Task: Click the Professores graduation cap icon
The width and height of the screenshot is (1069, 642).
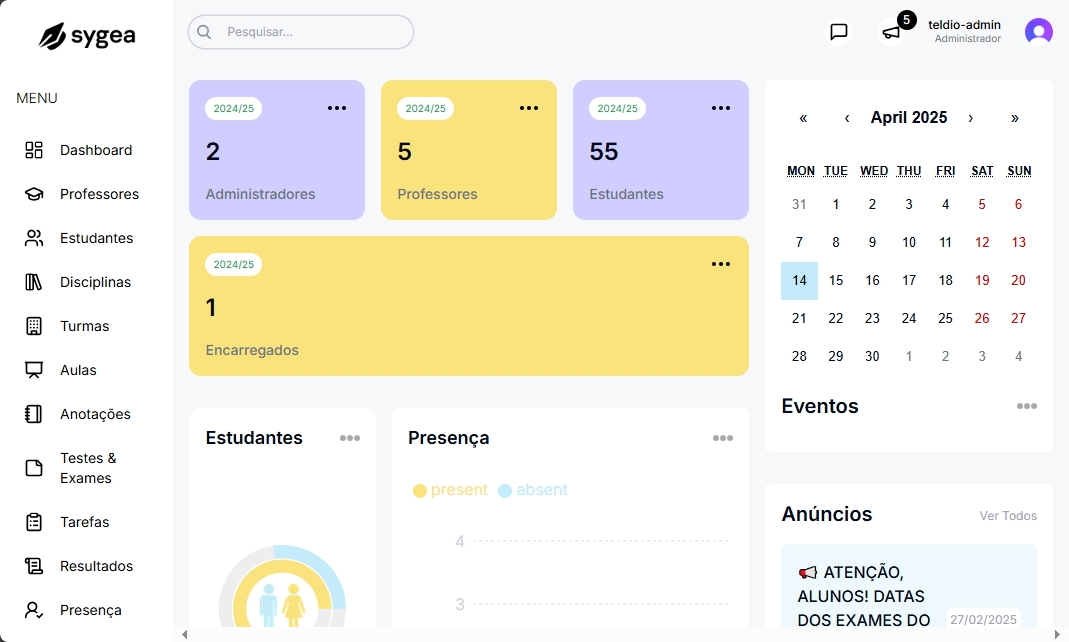Action: click(x=34, y=194)
